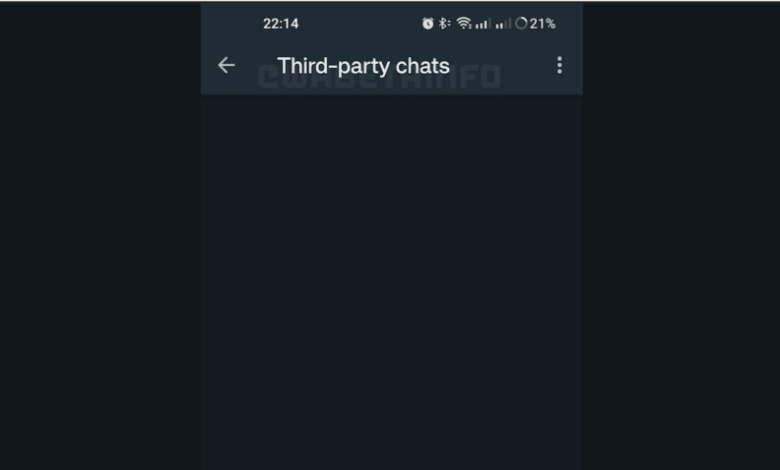
Task: Tap the second SIM signal bars
Action: 503,23
